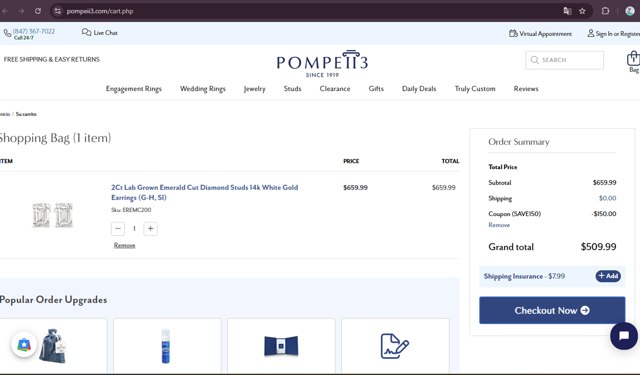Select the blue presentation box upgrade
640x375 pixels.
click(x=281, y=346)
